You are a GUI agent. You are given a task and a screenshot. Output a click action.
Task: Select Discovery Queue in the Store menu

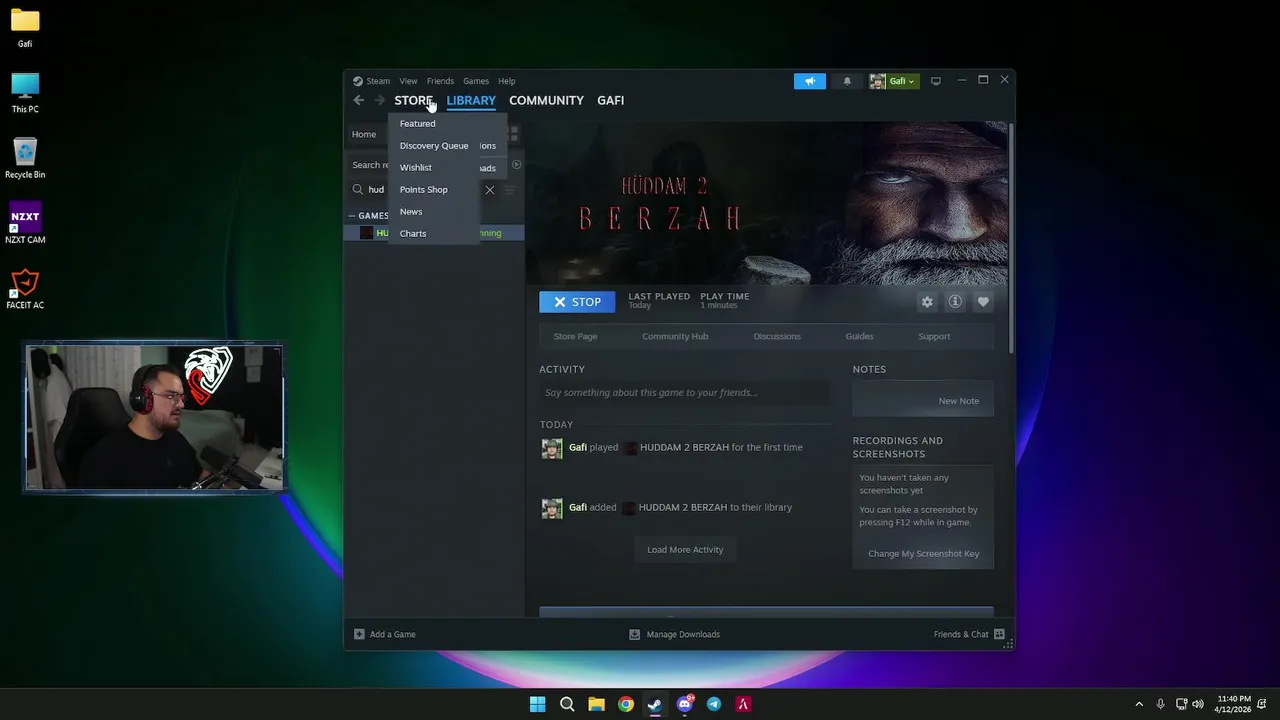[x=434, y=146]
